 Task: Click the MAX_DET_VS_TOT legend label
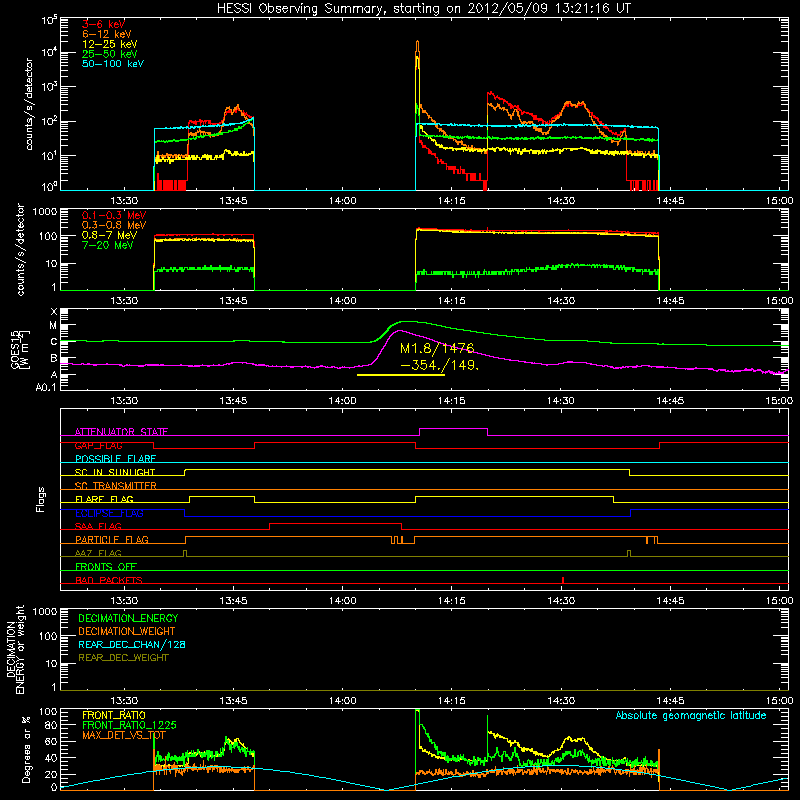click(x=123, y=735)
